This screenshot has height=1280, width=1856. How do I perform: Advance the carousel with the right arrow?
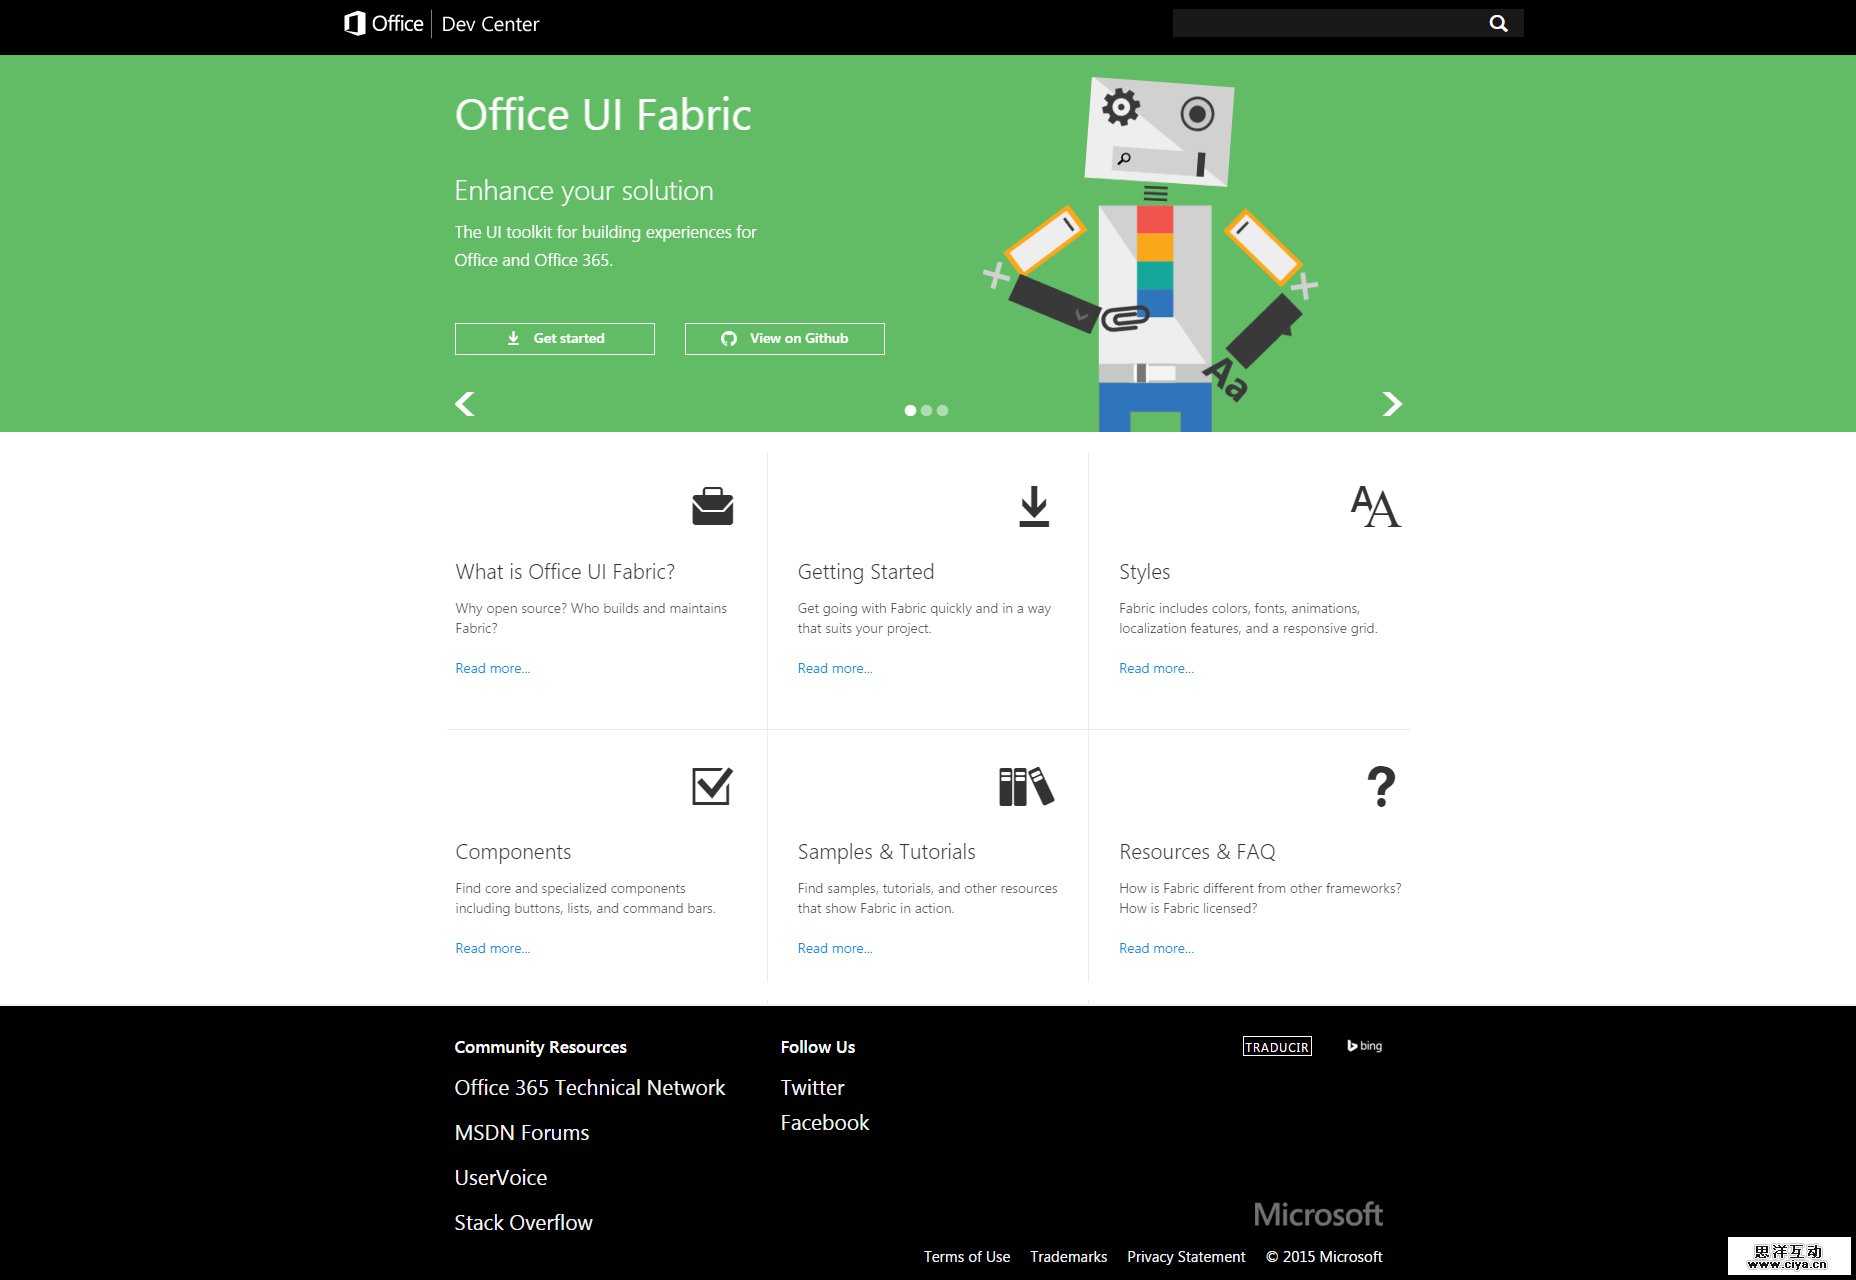click(1392, 404)
